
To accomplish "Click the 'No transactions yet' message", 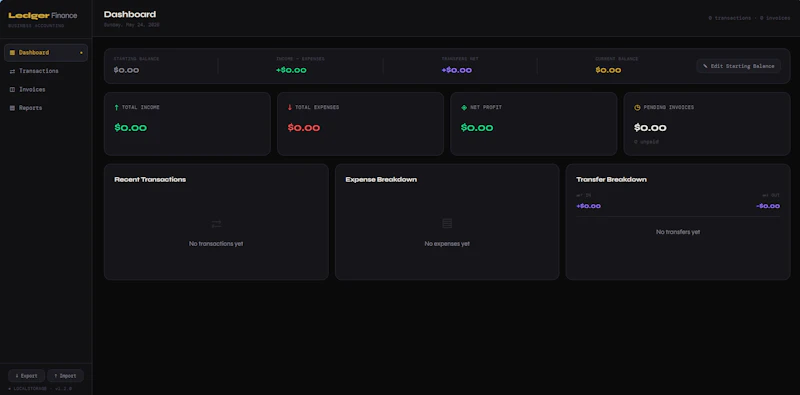I will [216, 244].
